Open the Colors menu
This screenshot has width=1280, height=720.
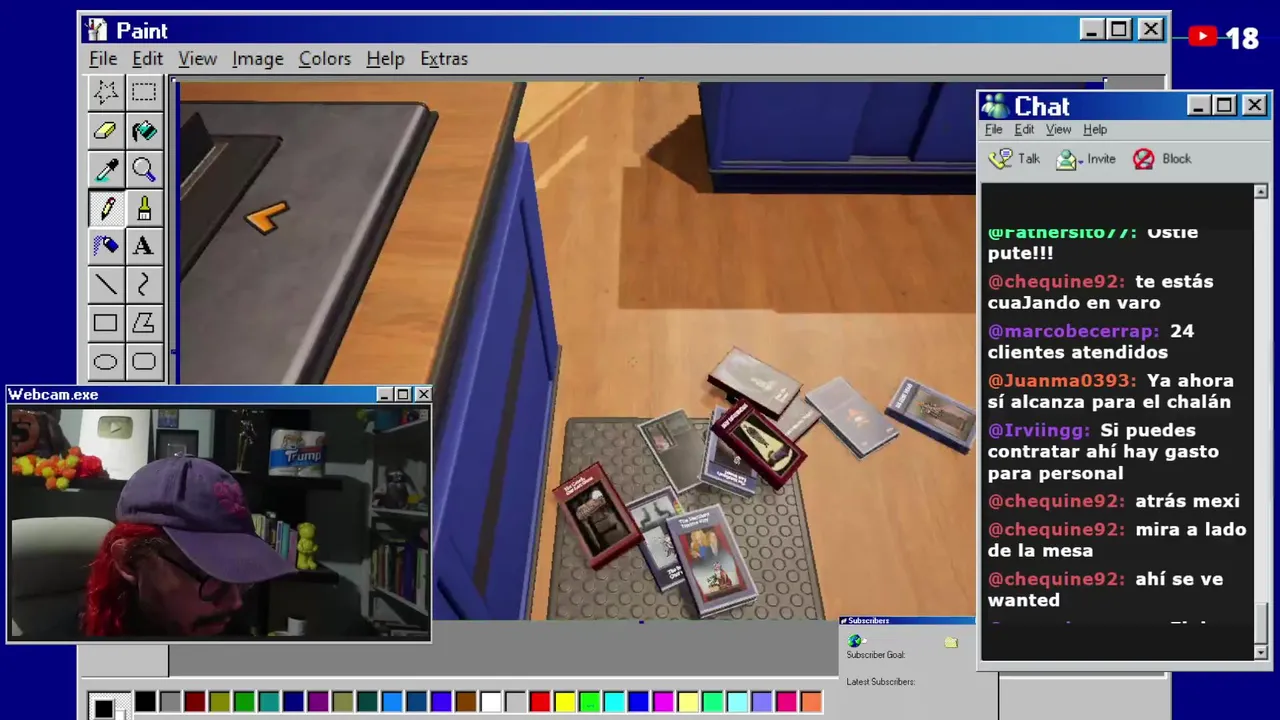coord(325,59)
